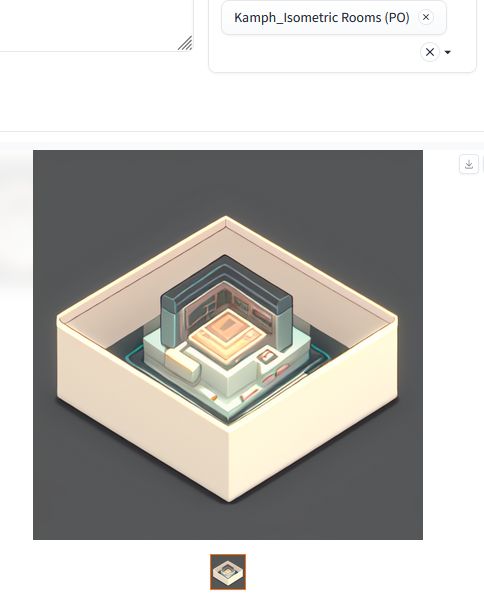Download the generated isometric room image
The height and width of the screenshot is (599, 484).
pos(469,164)
